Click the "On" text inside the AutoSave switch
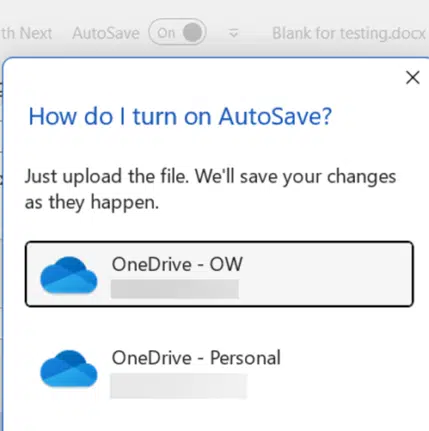This screenshot has width=429, height=431. coord(166,33)
